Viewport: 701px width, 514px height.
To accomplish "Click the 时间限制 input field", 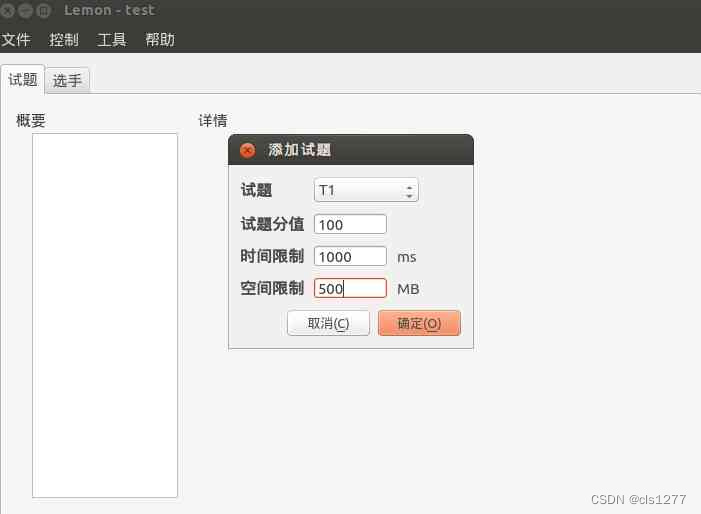I will tap(350, 257).
